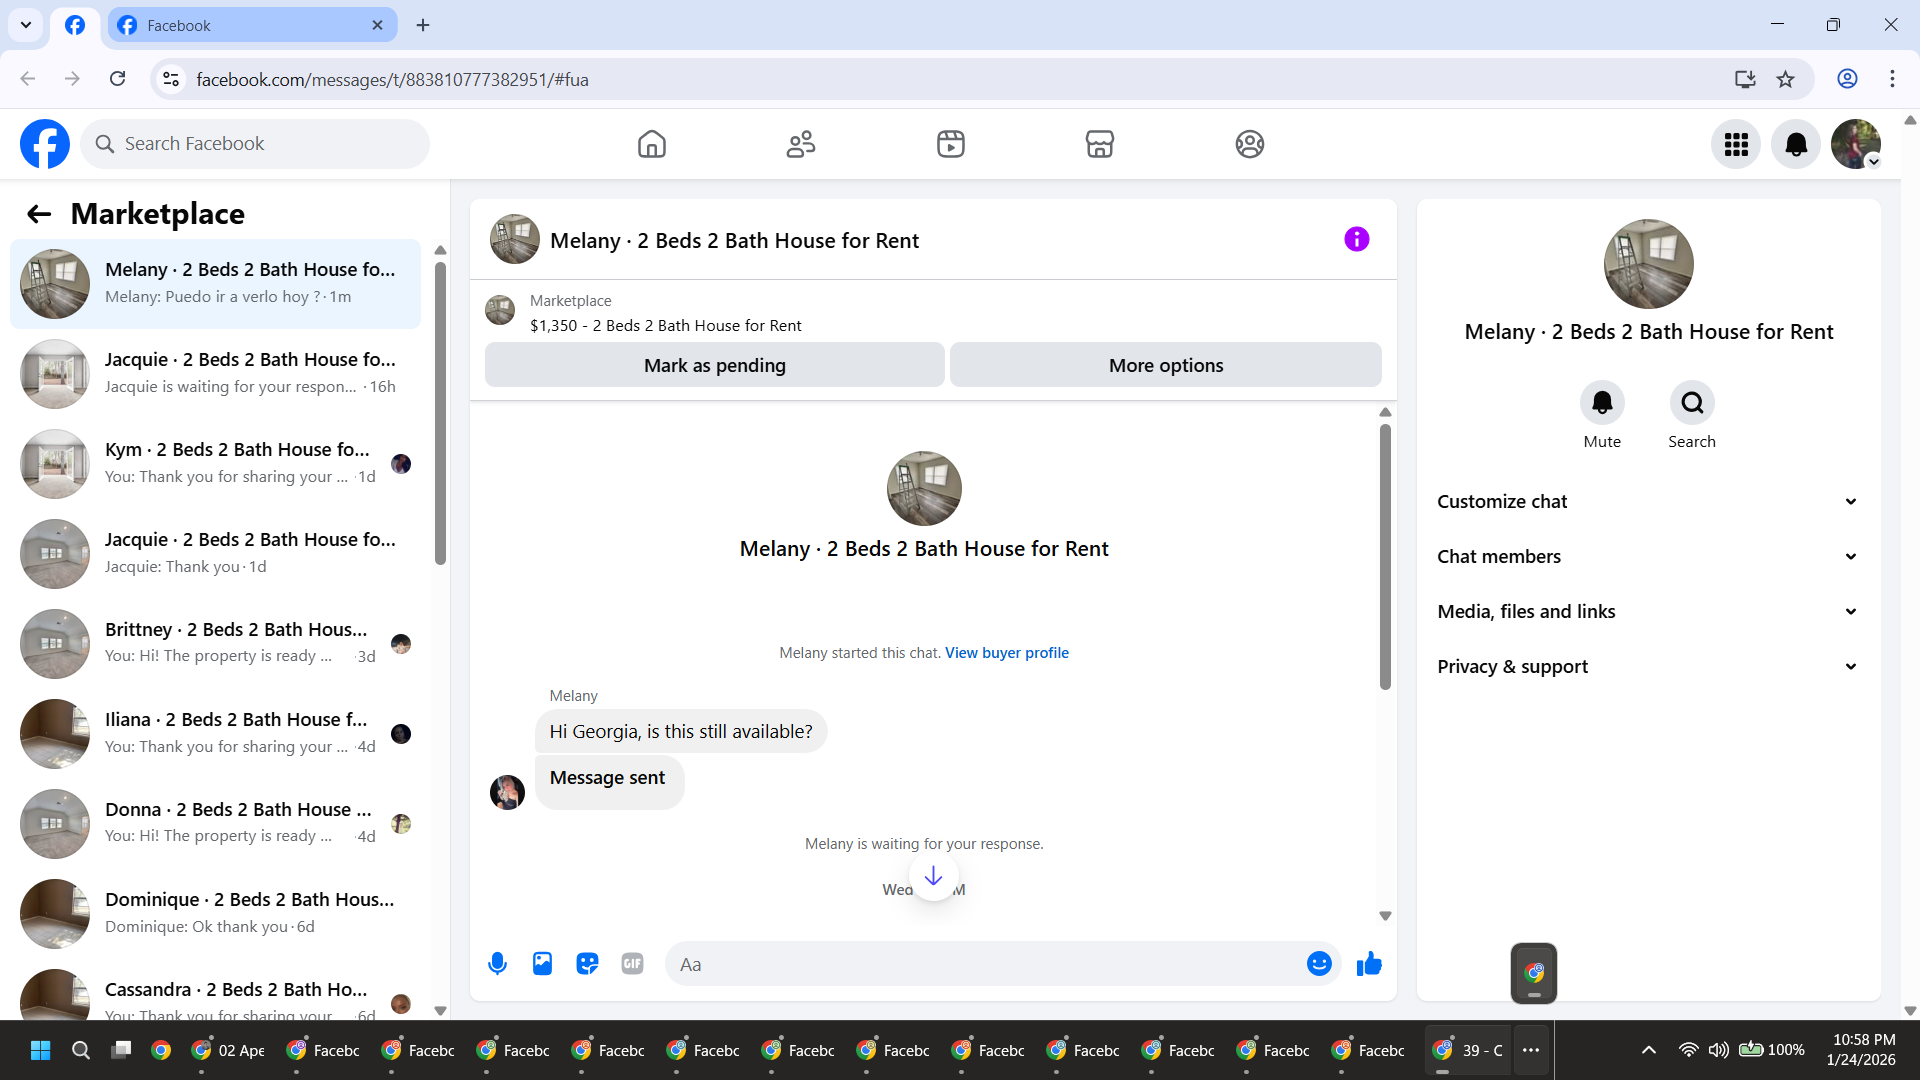Click the Mark as pending button
The width and height of the screenshot is (1920, 1080).
(714, 365)
